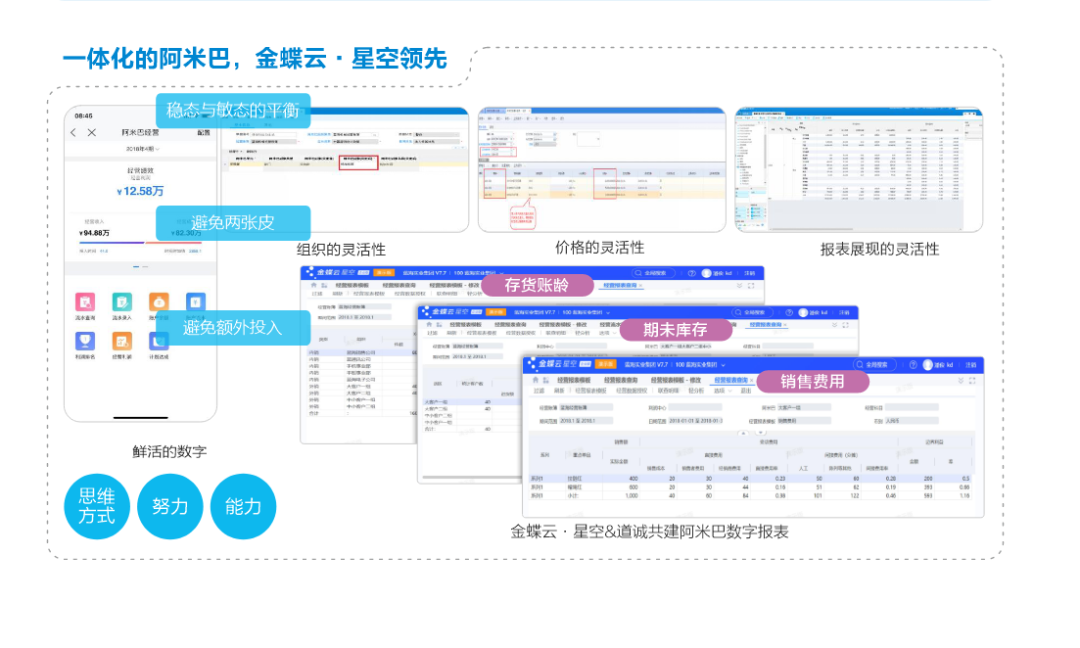This screenshot has height=648, width=1080.
Task: Tap the orange icon next to 利润排名
Action: (x=122, y=341)
